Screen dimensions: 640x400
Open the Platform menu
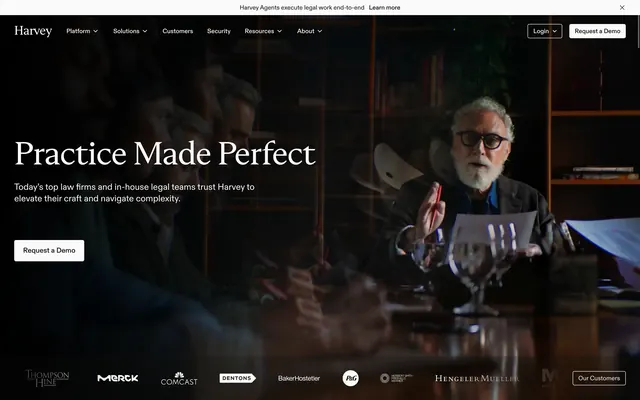click(82, 31)
